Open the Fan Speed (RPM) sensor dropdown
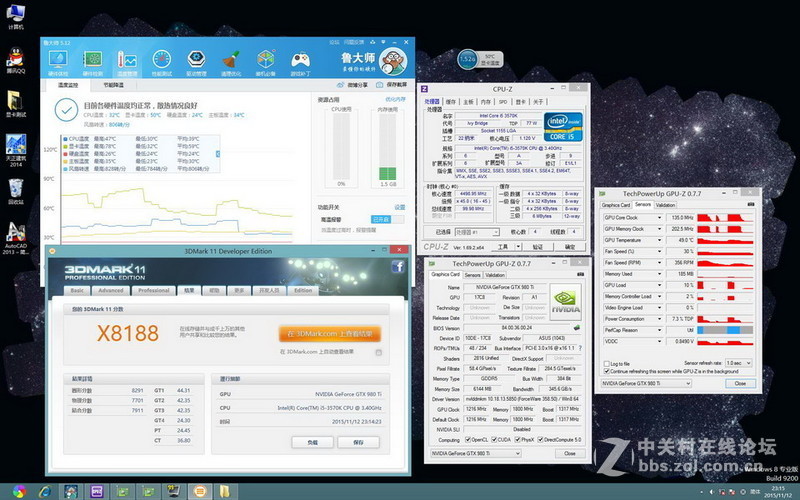This screenshot has height=500, width=800. pyautogui.click(x=659, y=262)
